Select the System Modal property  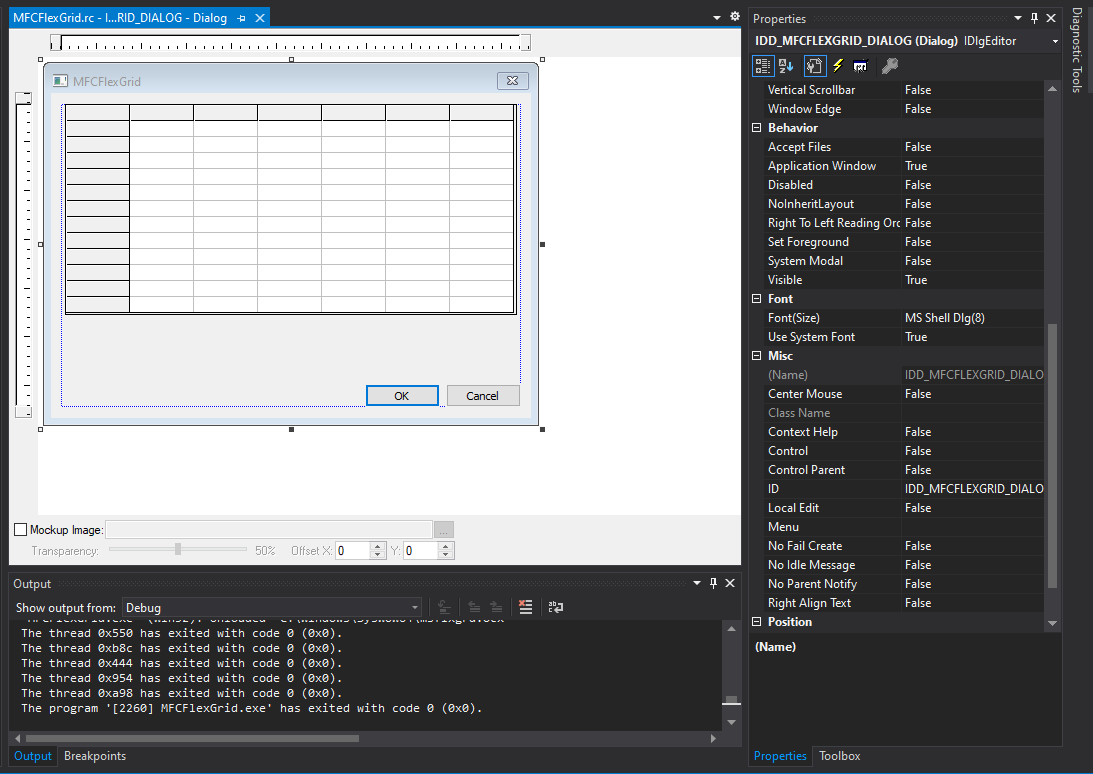pos(897,261)
